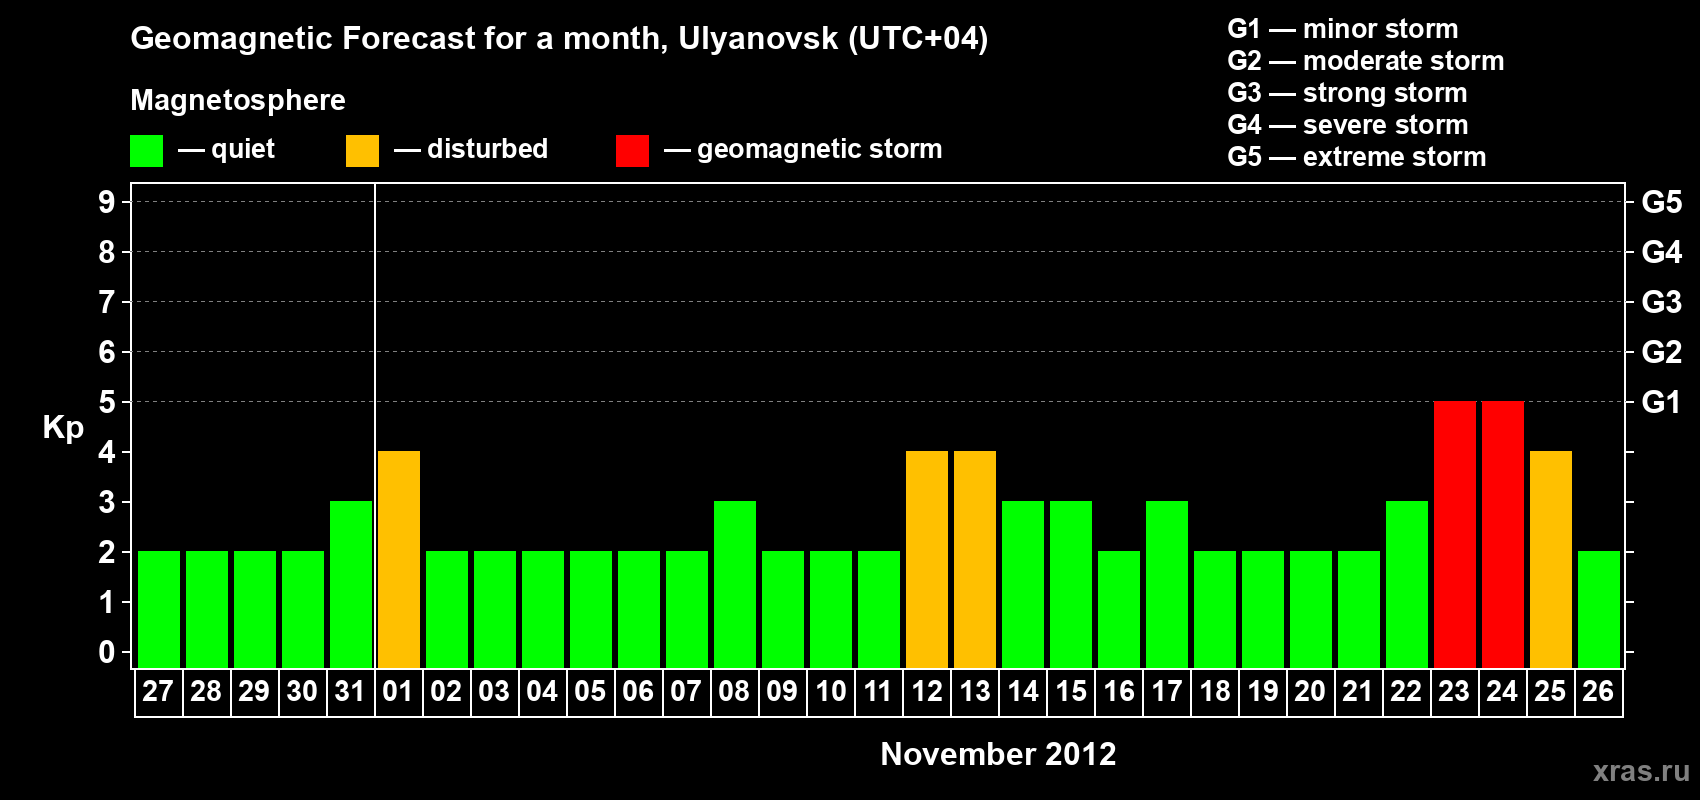
Task: Click the green bar for day 22
Action: [x=1407, y=584]
